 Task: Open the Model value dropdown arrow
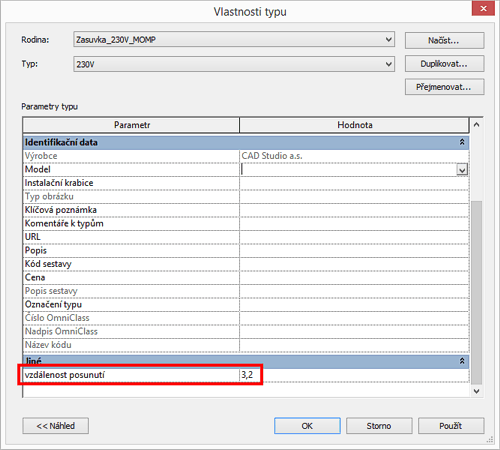pos(462,170)
